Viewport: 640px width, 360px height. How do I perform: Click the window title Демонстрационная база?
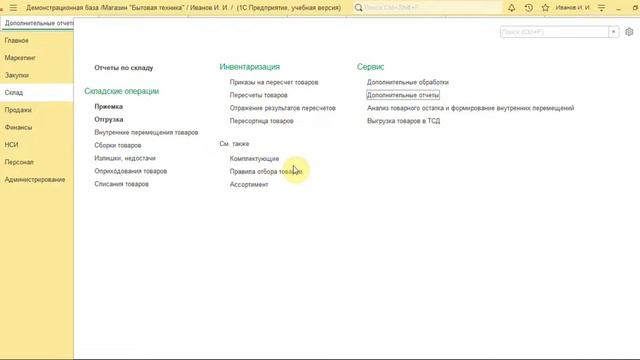coord(183,8)
